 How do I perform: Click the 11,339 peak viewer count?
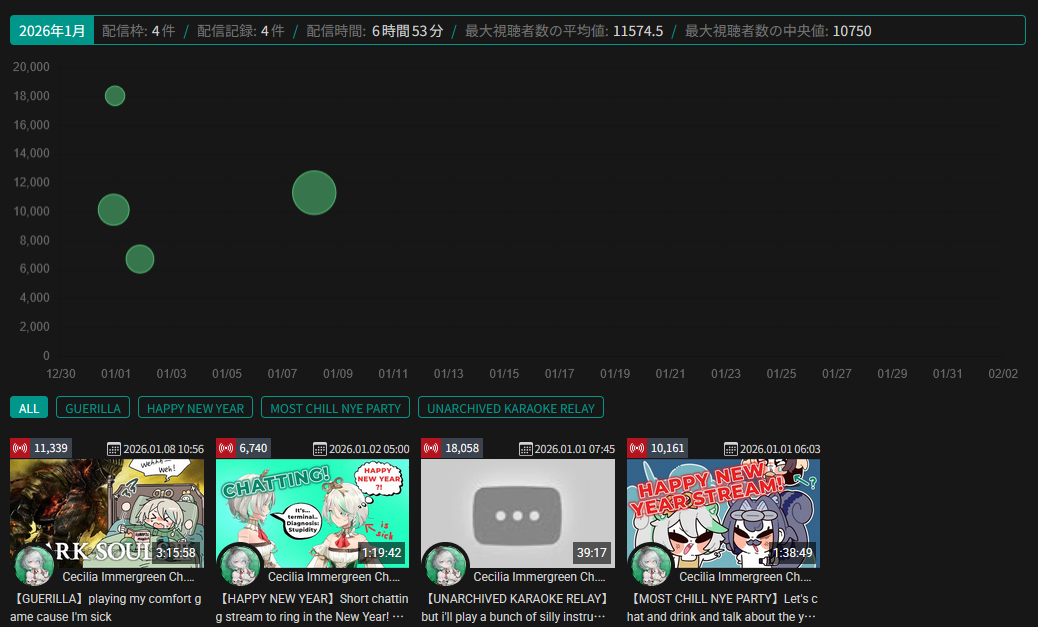coord(50,448)
